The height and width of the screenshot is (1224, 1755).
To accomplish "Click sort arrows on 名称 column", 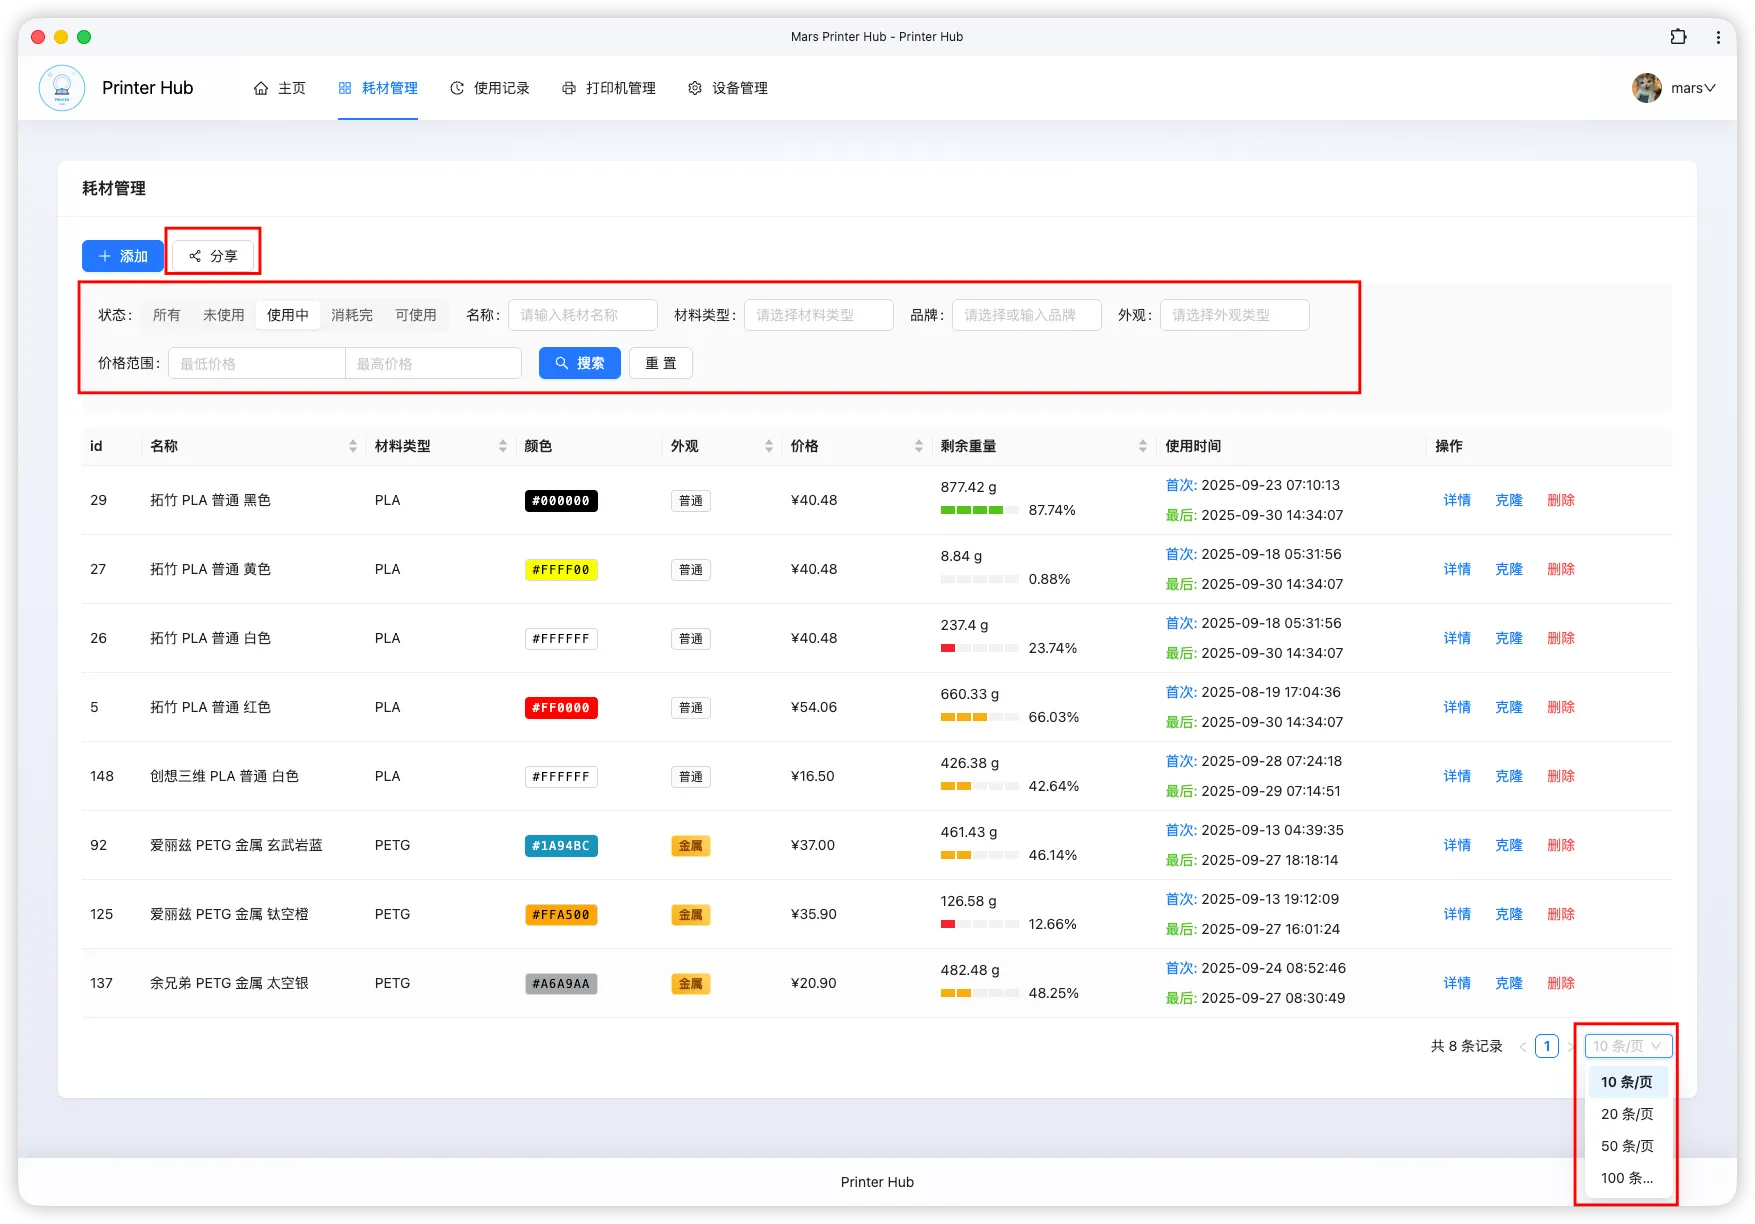I will tap(353, 446).
